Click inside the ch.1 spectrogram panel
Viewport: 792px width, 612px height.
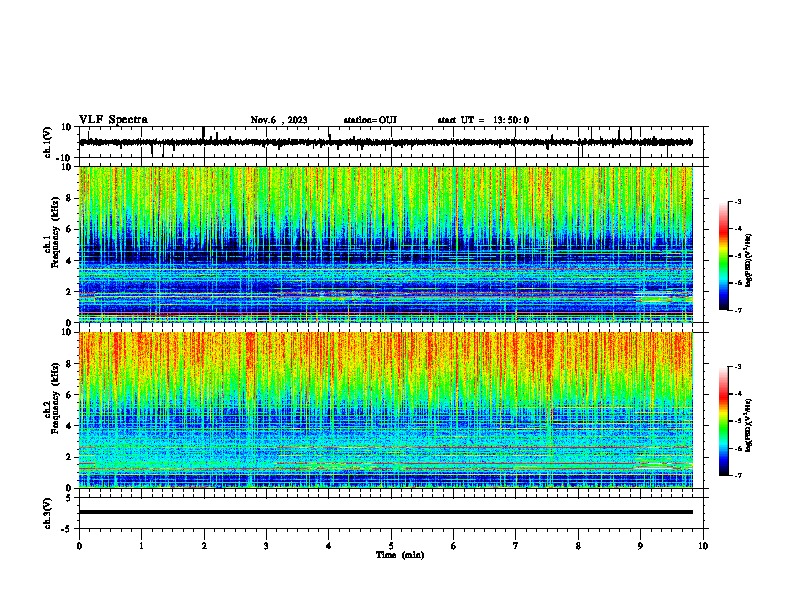[x=386, y=244]
